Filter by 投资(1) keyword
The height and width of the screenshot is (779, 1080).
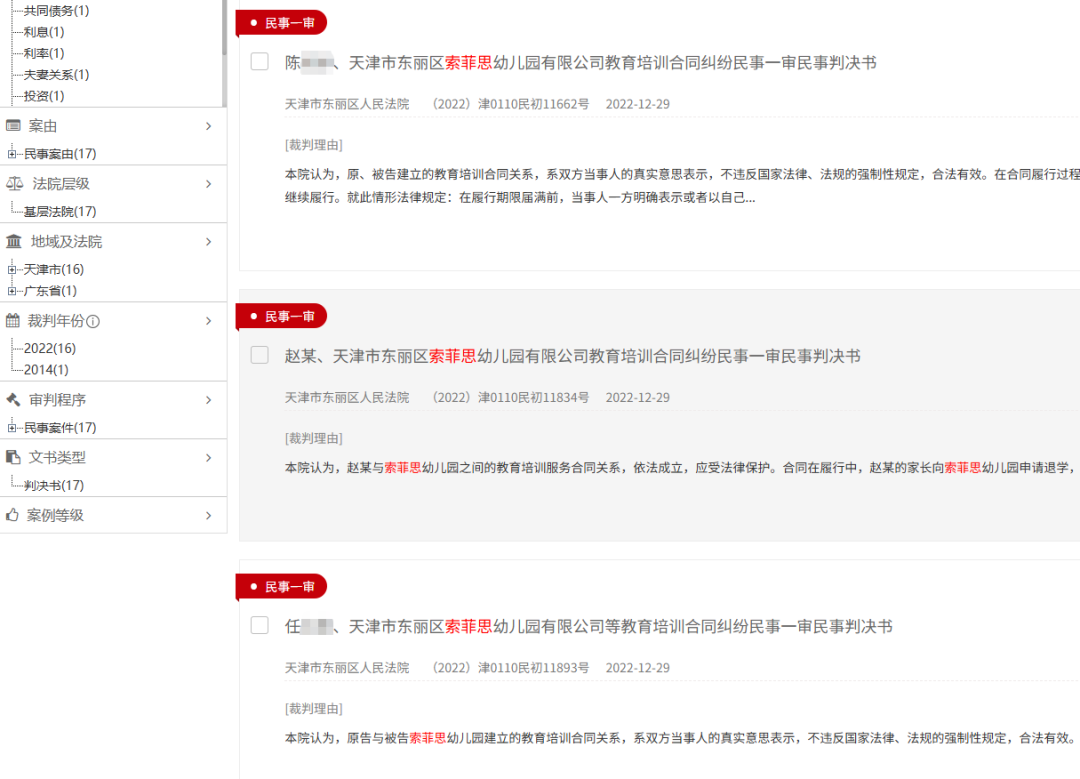point(44,96)
